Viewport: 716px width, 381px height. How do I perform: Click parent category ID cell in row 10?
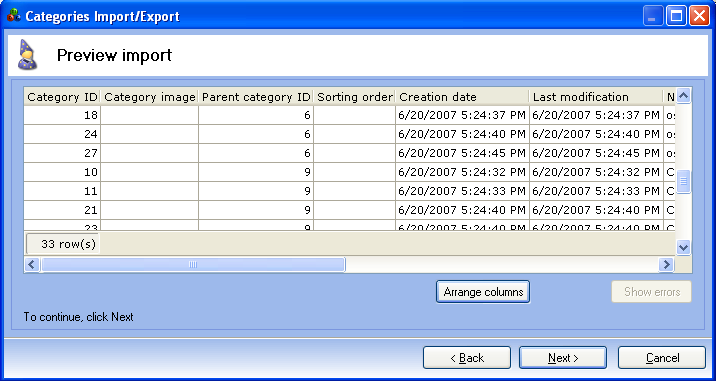coord(256,173)
